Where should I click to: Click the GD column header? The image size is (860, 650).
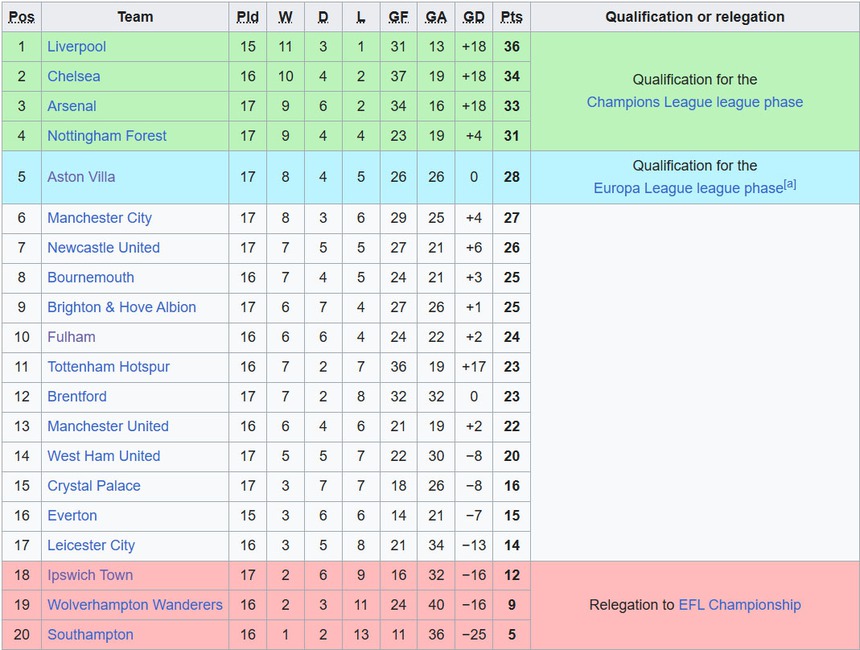474,17
